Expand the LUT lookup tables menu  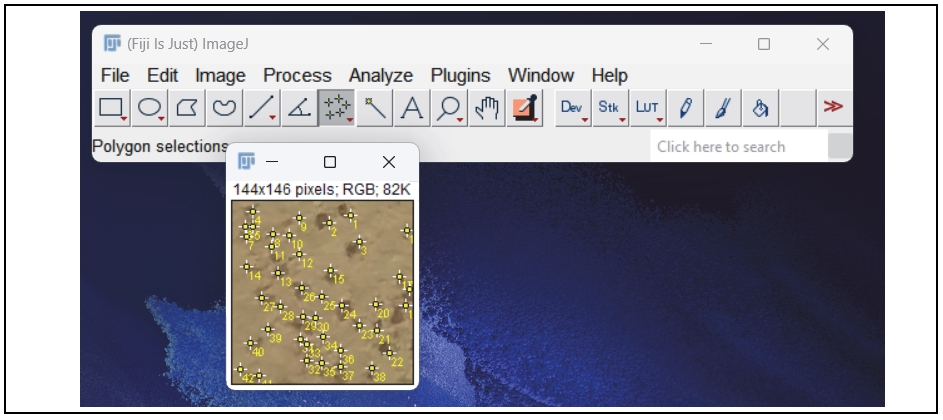(x=647, y=108)
